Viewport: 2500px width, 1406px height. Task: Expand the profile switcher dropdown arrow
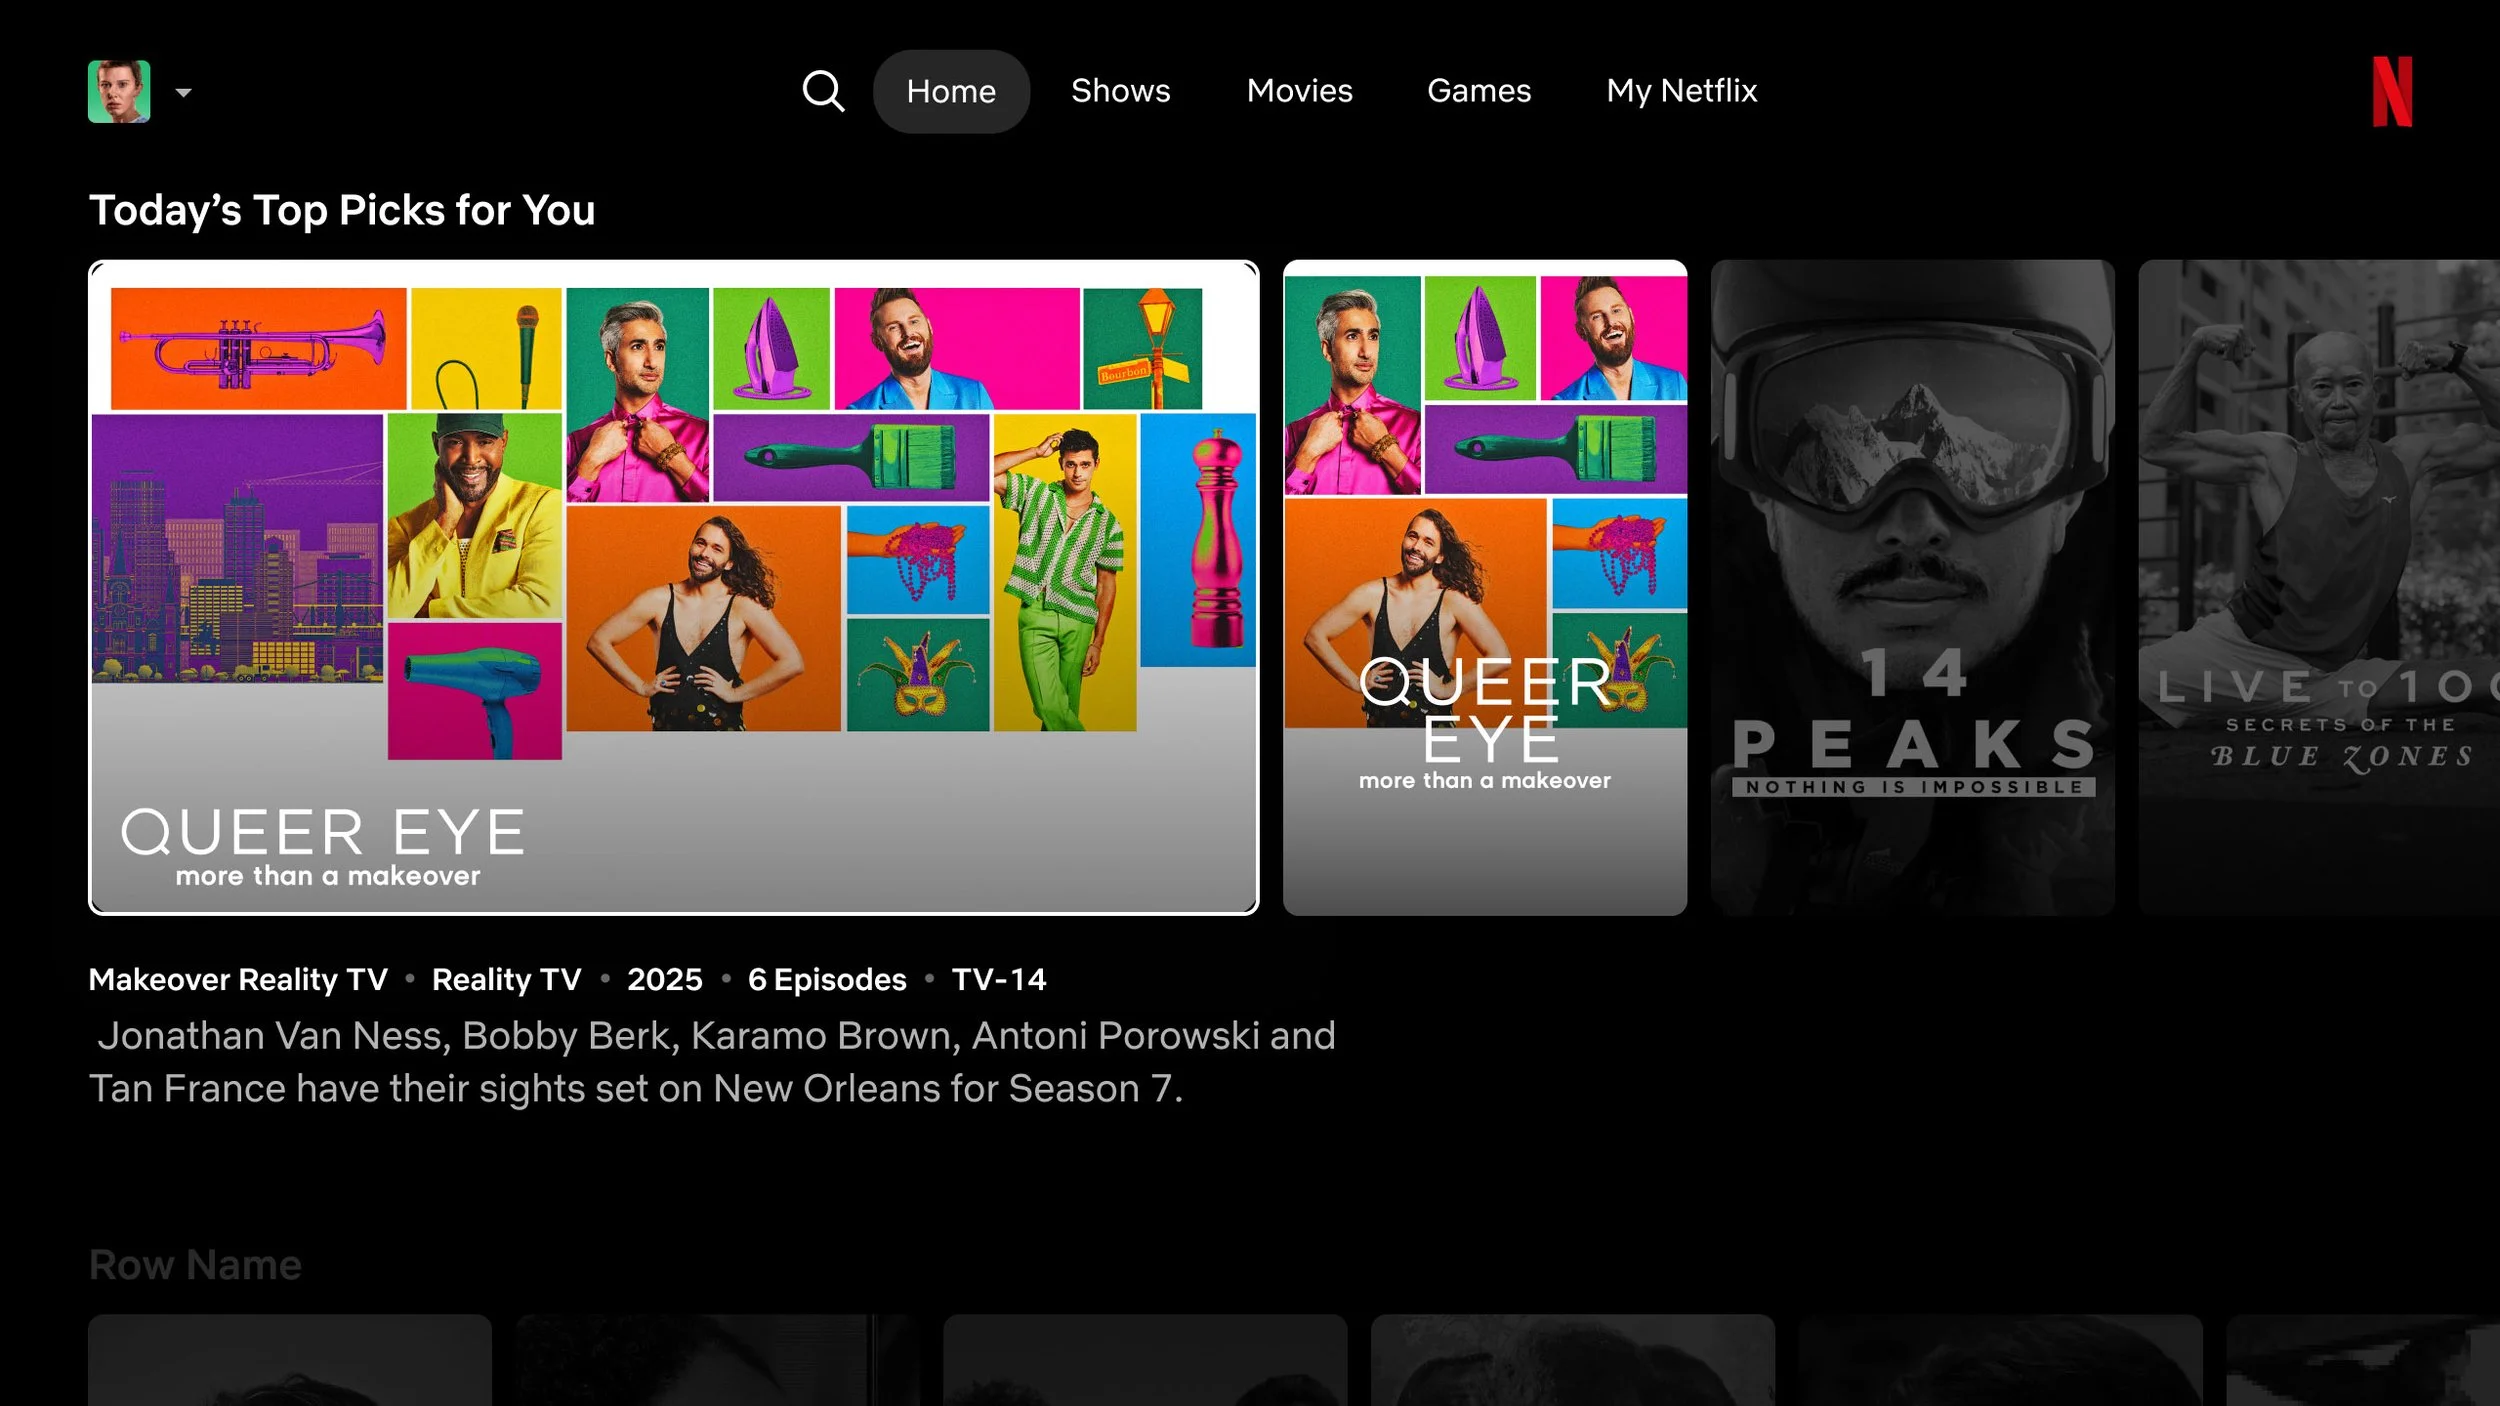point(183,93)
